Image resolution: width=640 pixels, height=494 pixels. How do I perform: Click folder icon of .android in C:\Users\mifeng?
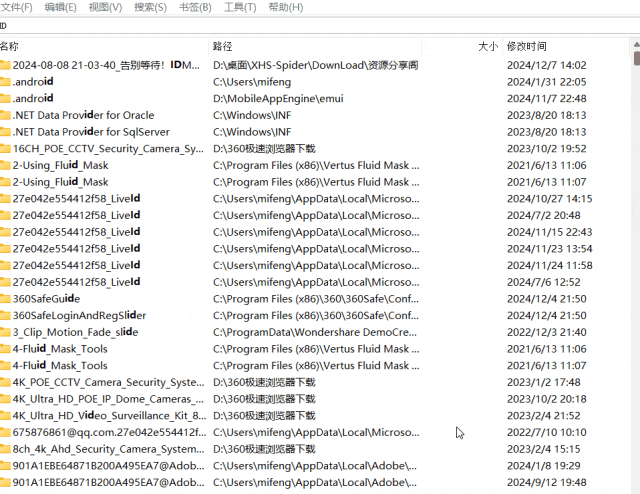[5, 82]
